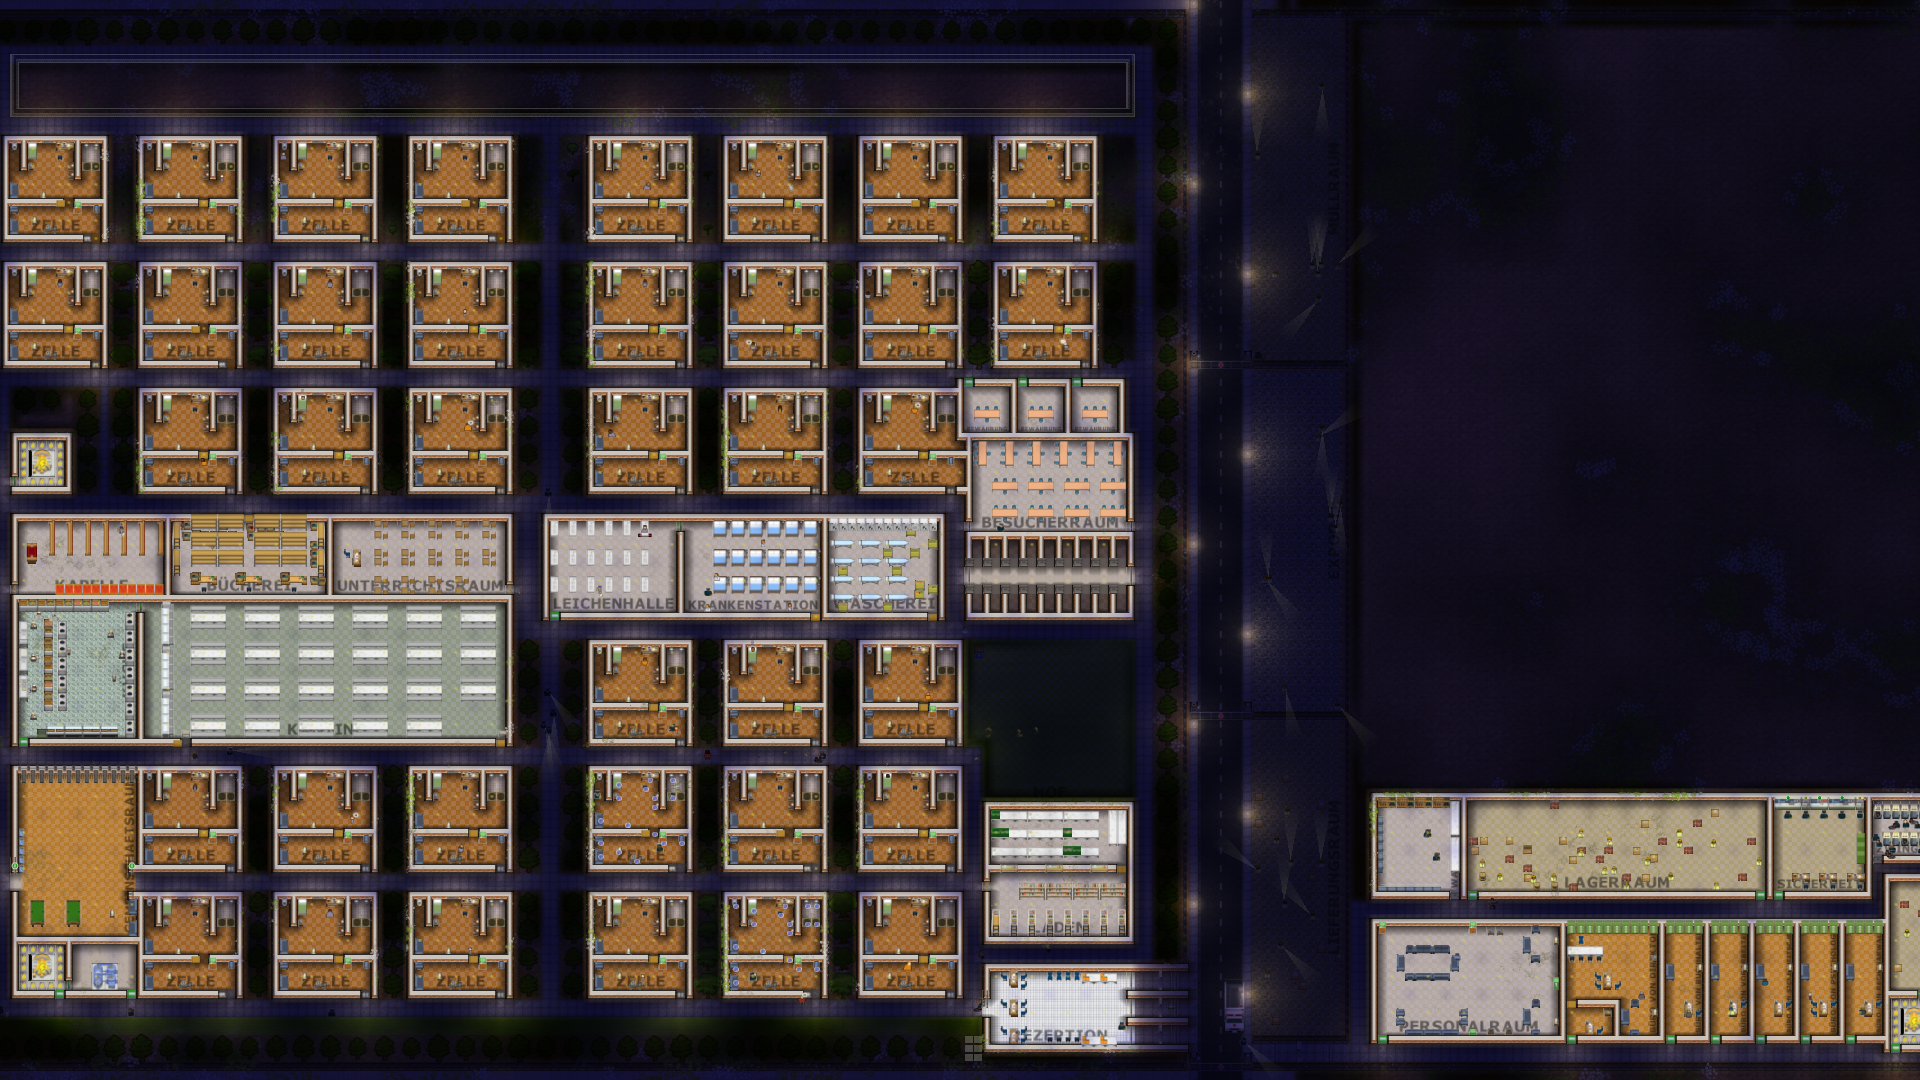
Task: Click the red altar in the Kapelle
Action: coord(32,552)
